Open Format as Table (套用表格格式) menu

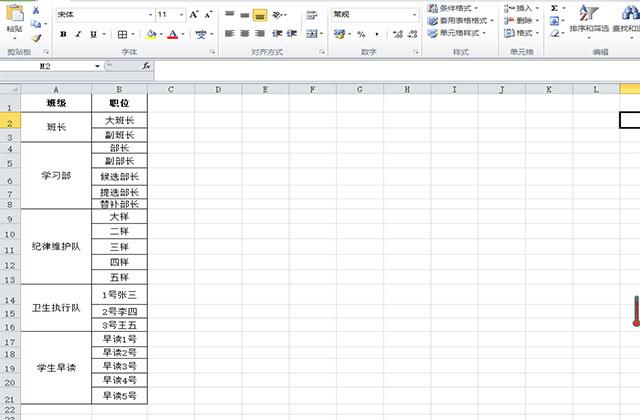point(460,20)
